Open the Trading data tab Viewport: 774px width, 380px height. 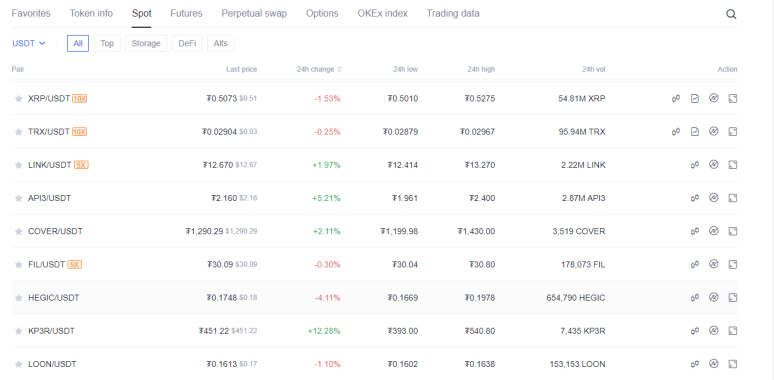[453, 13]
